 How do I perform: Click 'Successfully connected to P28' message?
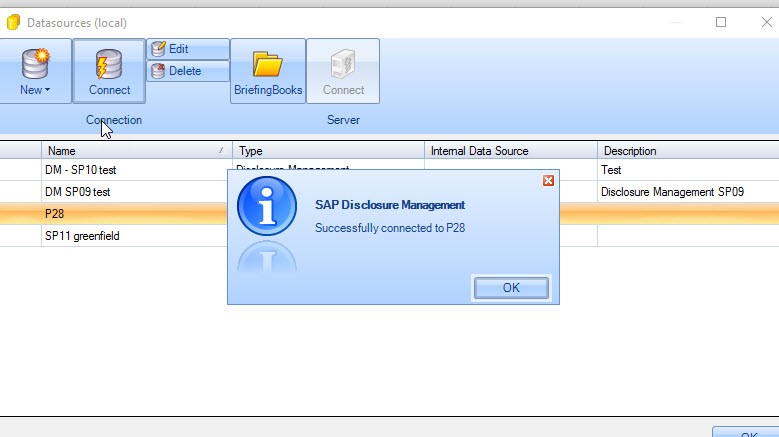click(390, 228)
